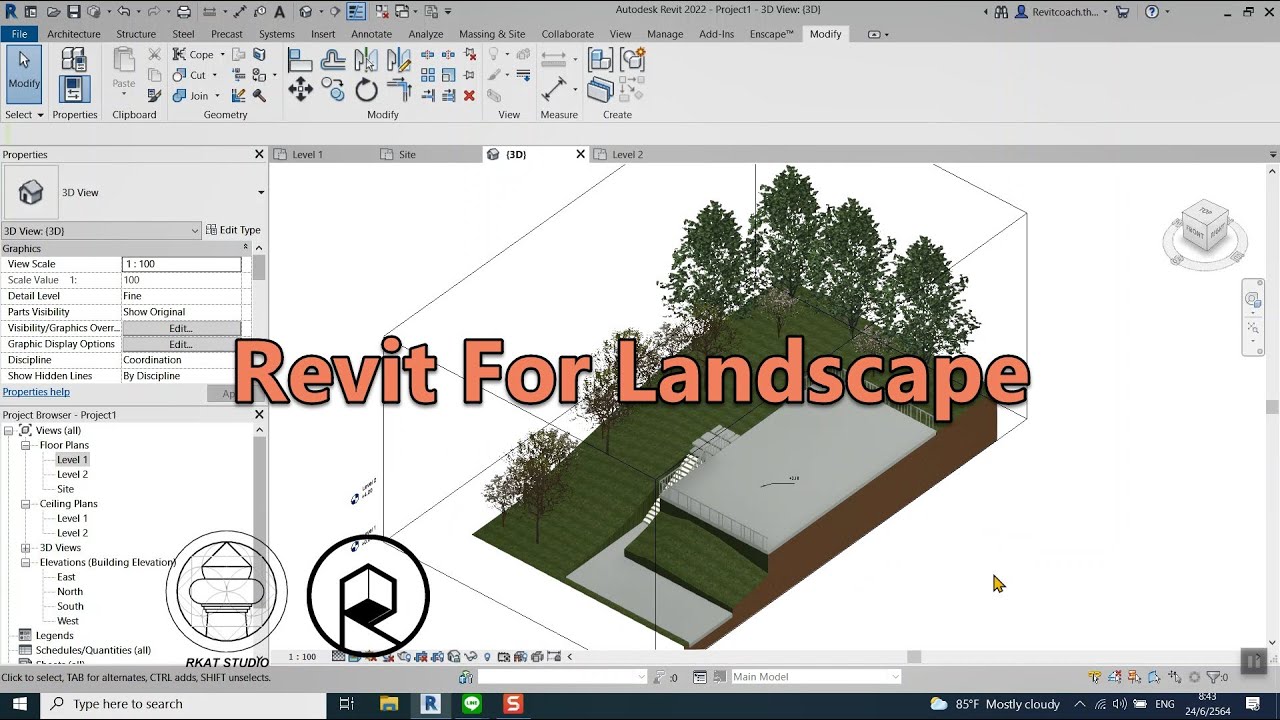Toggle Select Links in the status bar

tap(1097, 677)
